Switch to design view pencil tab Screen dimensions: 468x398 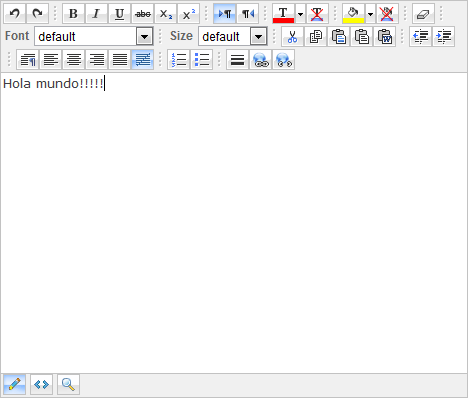coord(14,384)
